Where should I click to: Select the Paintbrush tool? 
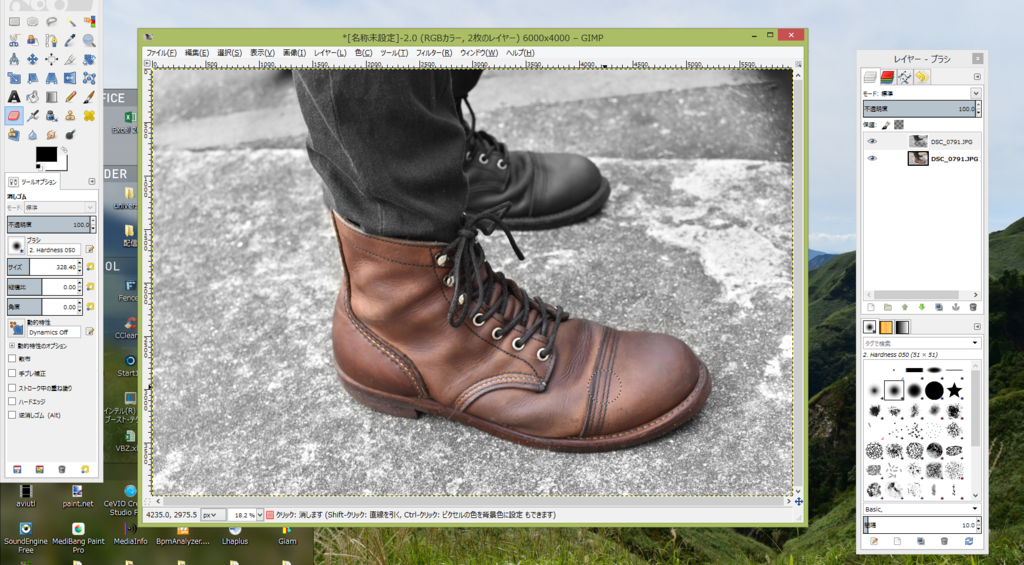coord(89,97)
